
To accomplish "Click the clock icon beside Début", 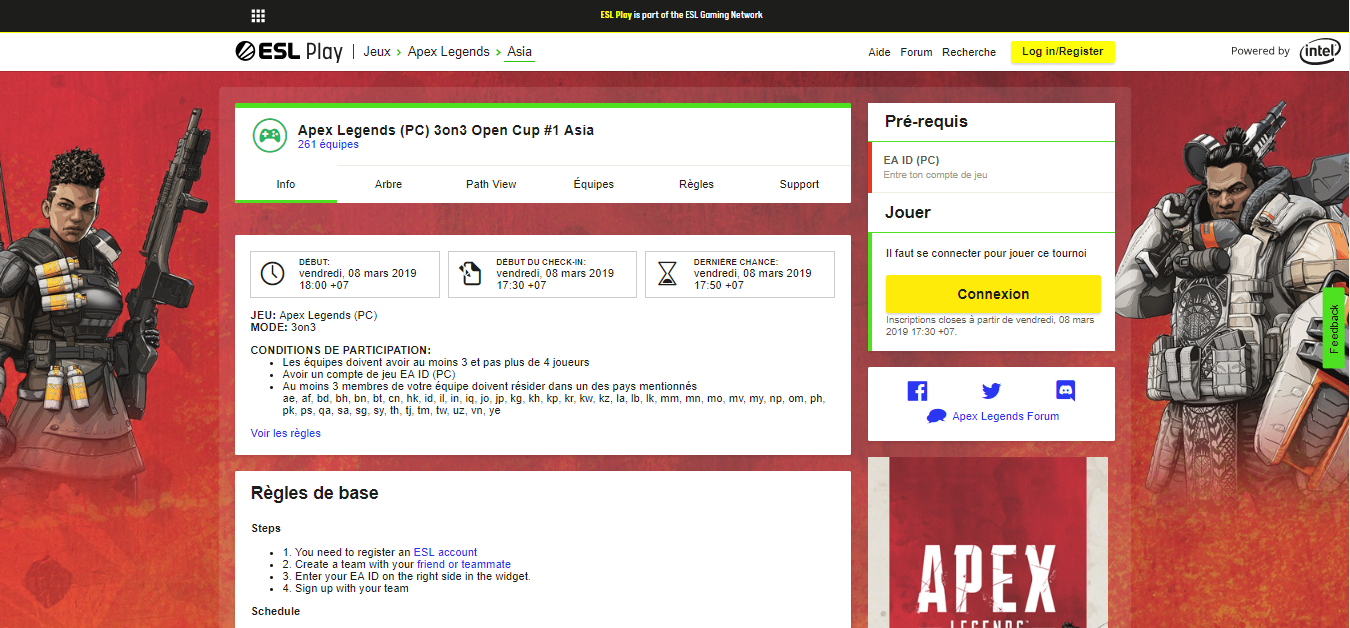I will [x=272, y=274].
